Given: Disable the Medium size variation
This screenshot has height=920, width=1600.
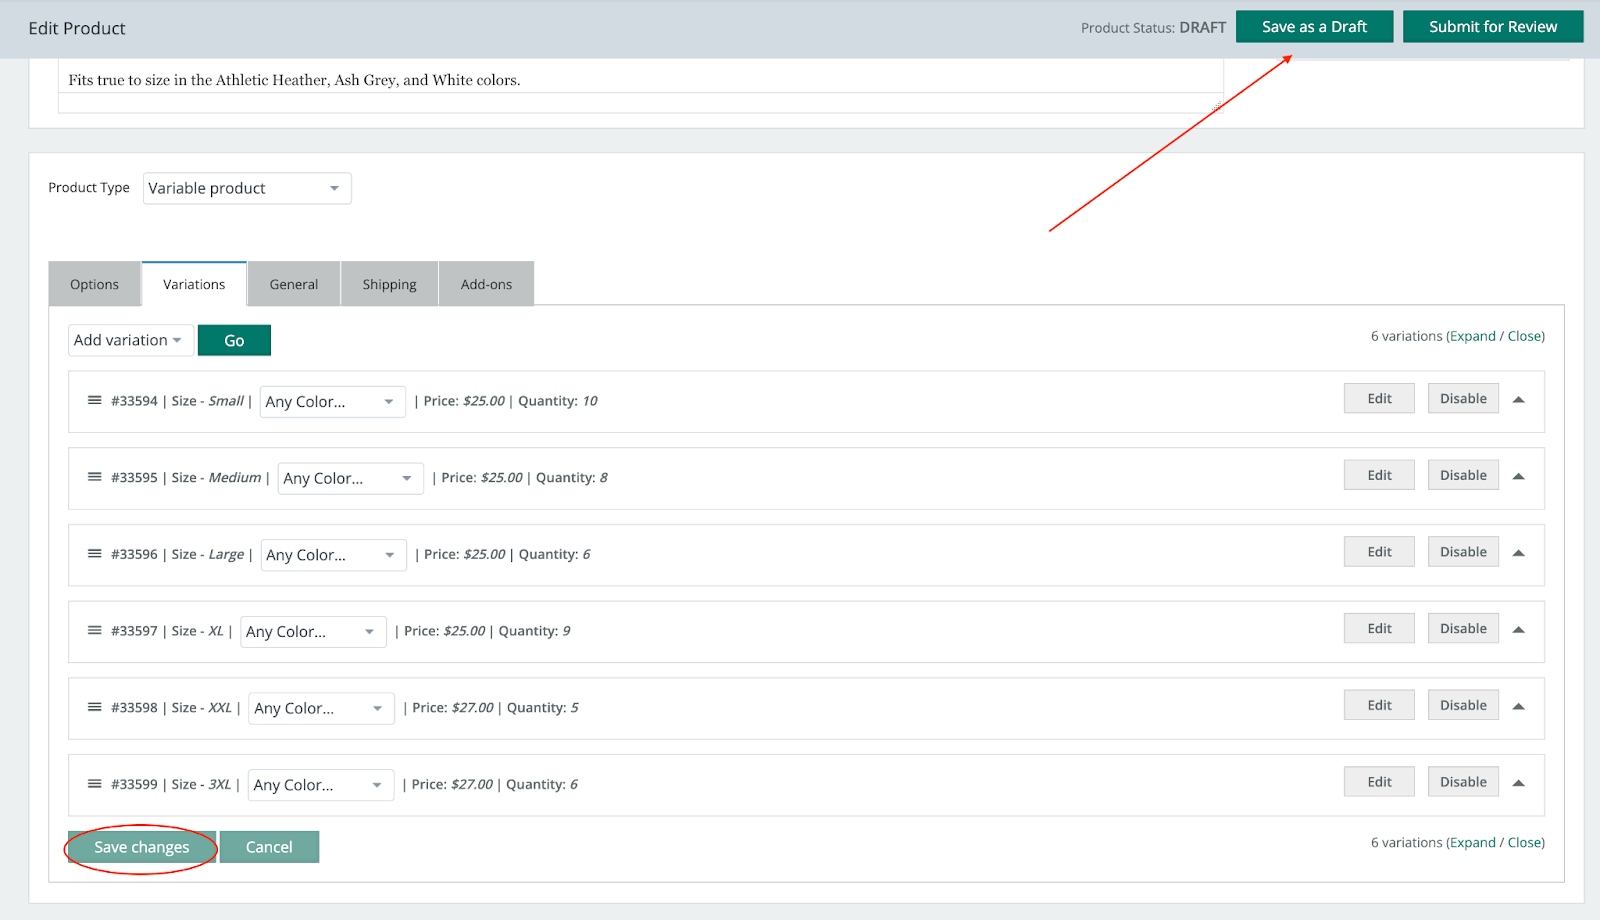Looking at the screenshot, I should [1462, 475].
